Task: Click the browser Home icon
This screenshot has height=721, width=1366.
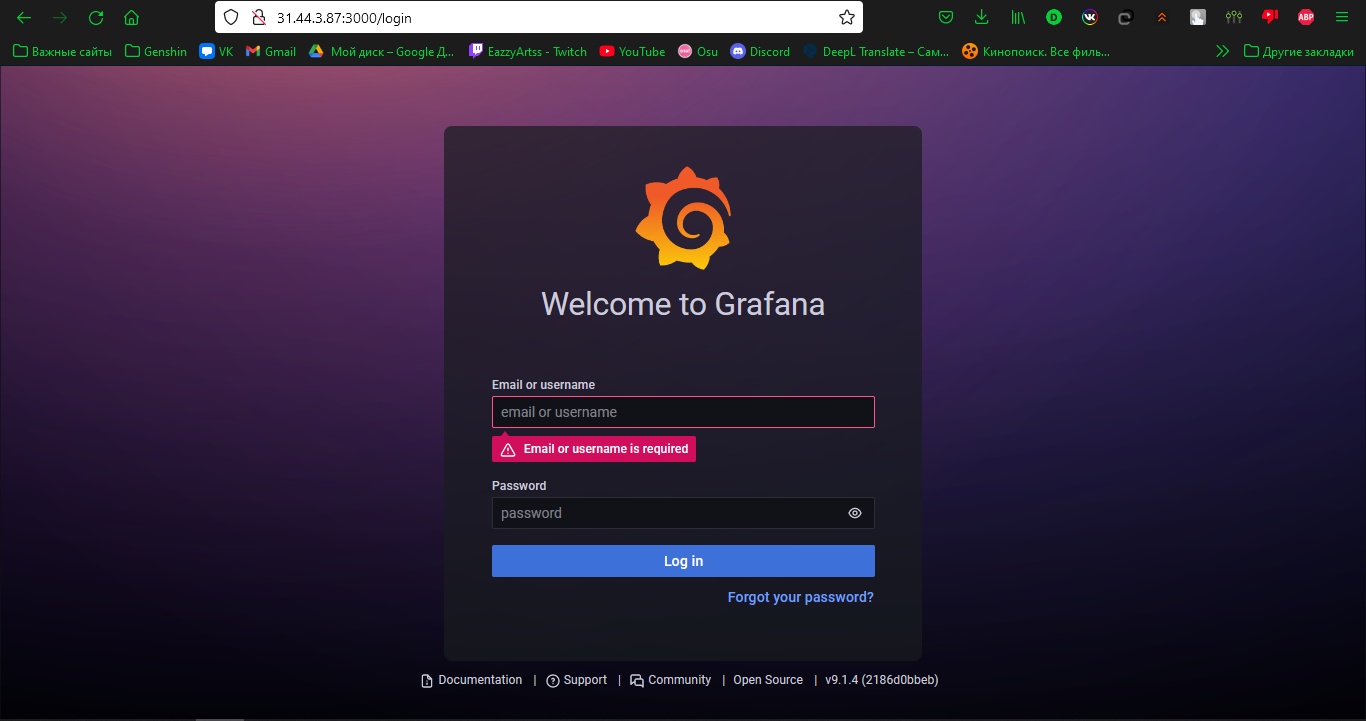Action: coord(131,17)
